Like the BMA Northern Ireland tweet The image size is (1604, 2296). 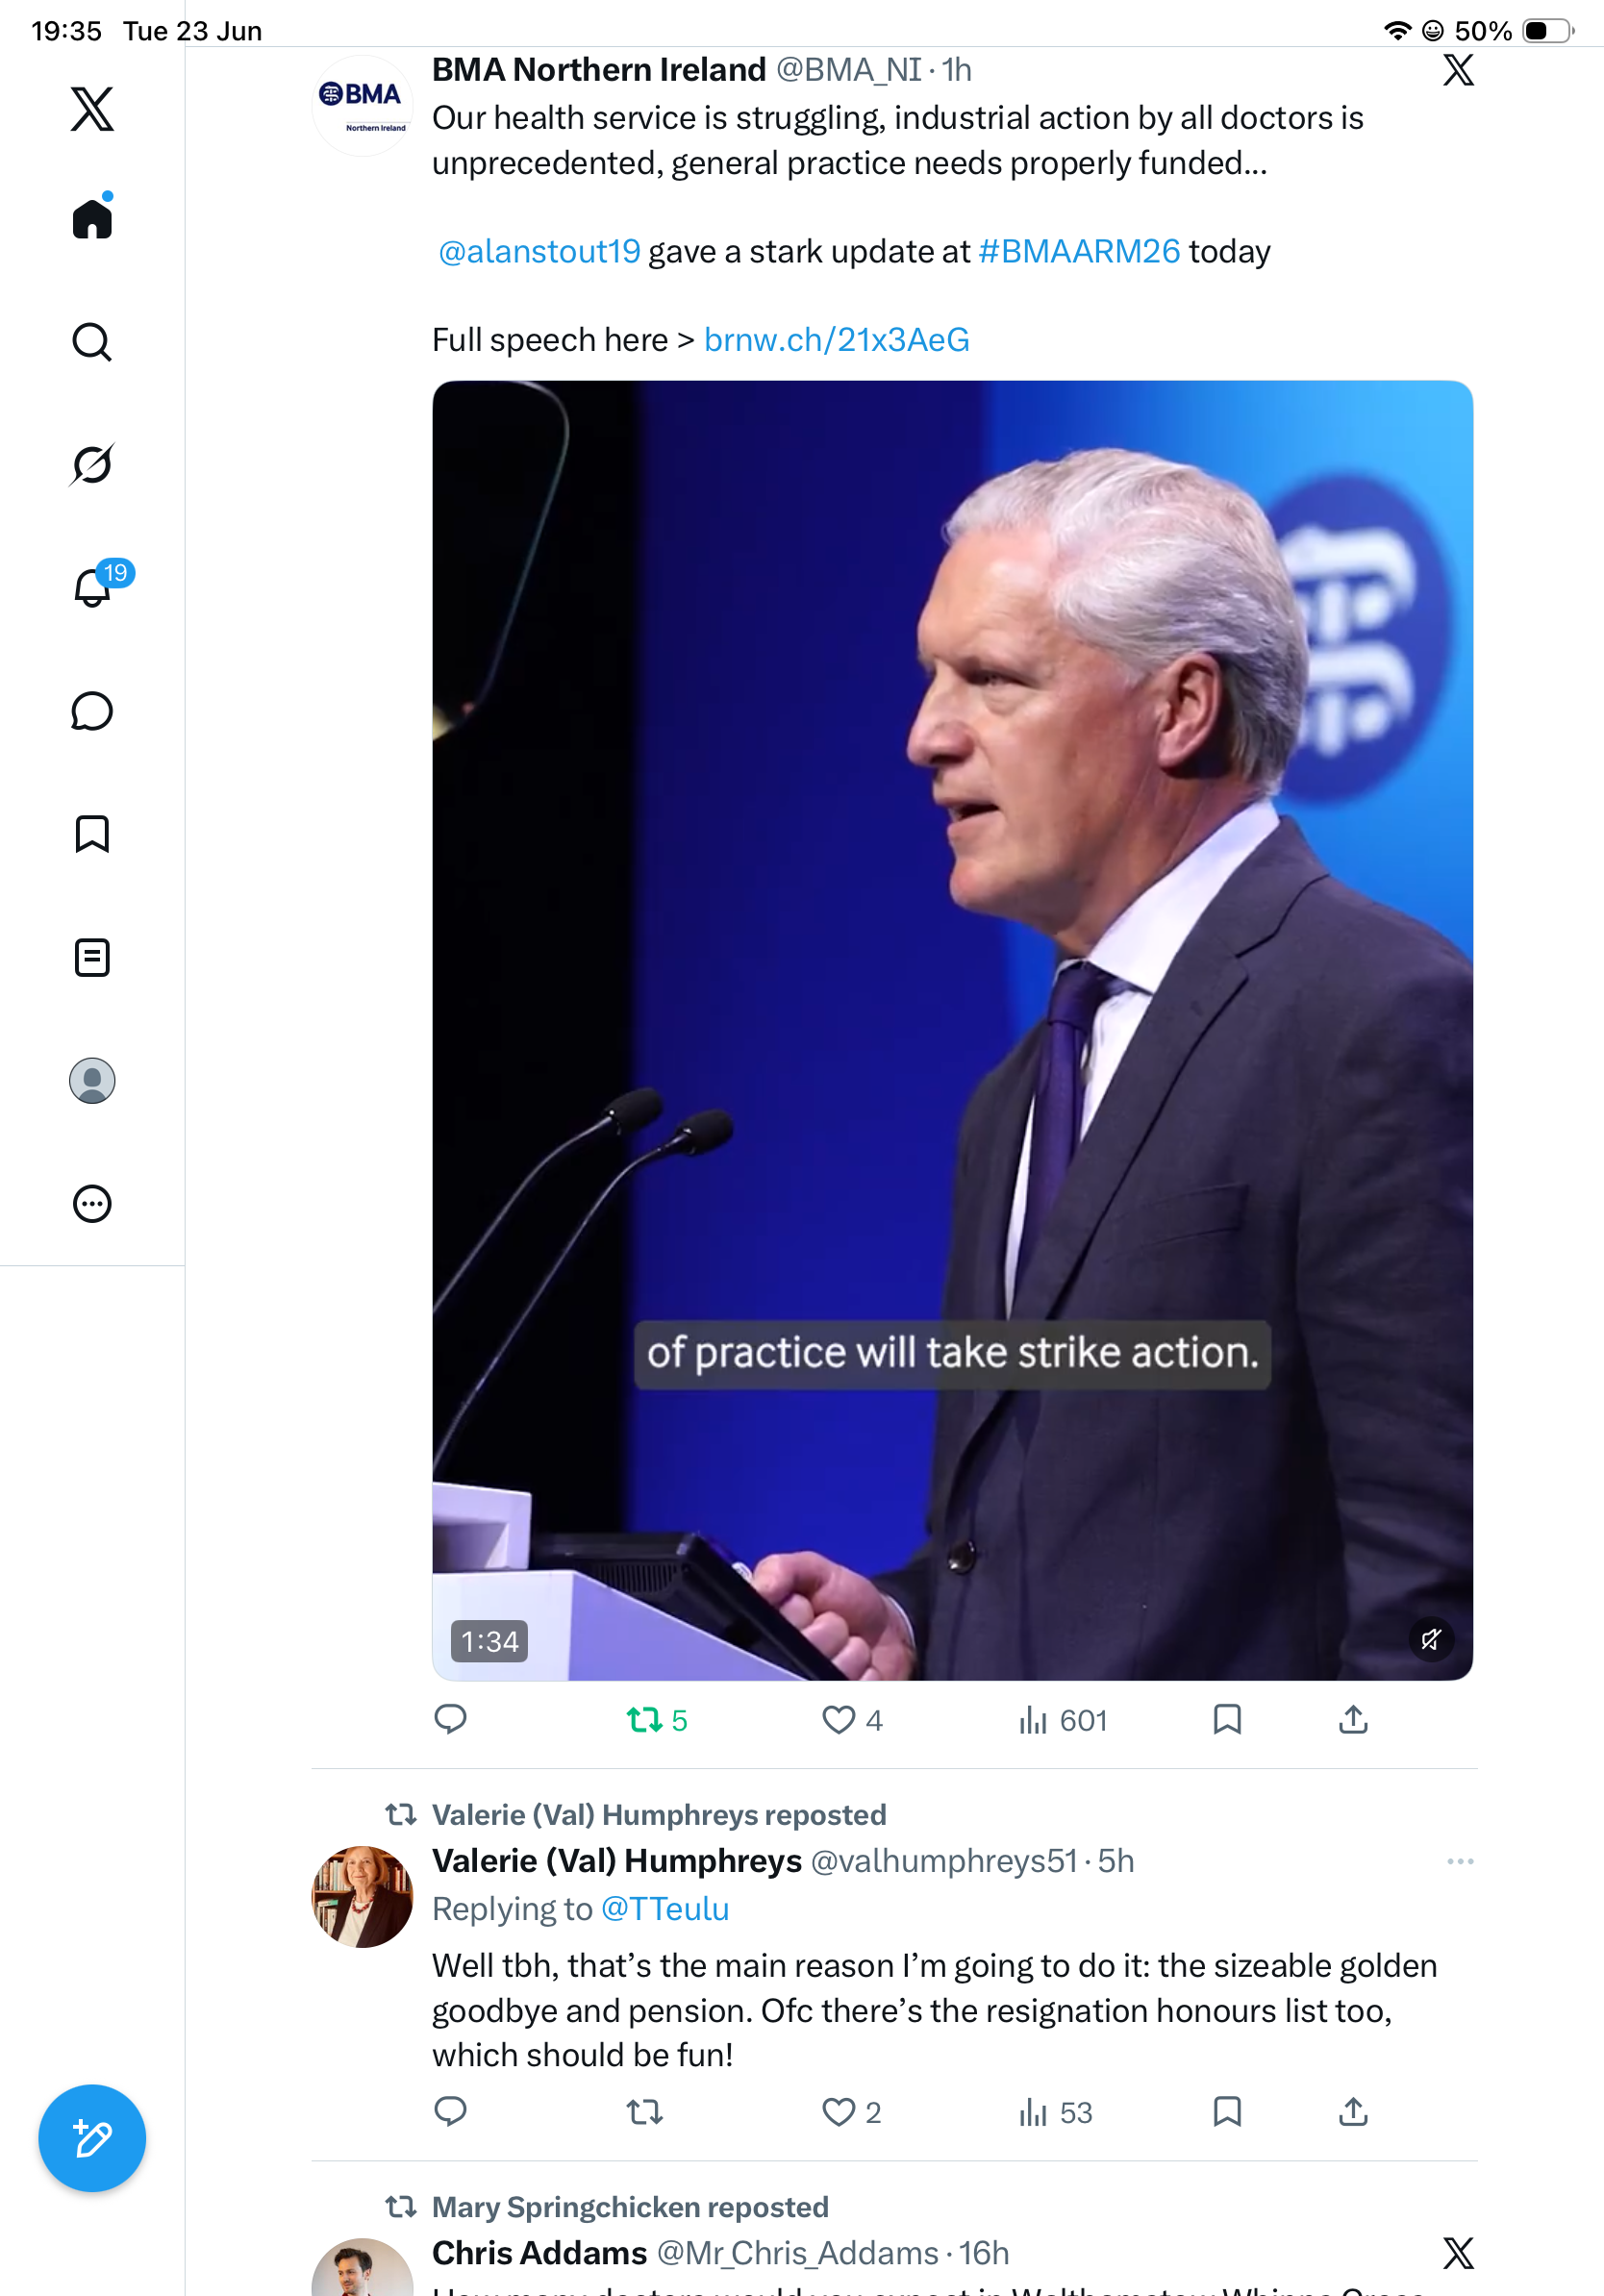pyautogui.click(x=852, y=1720)
